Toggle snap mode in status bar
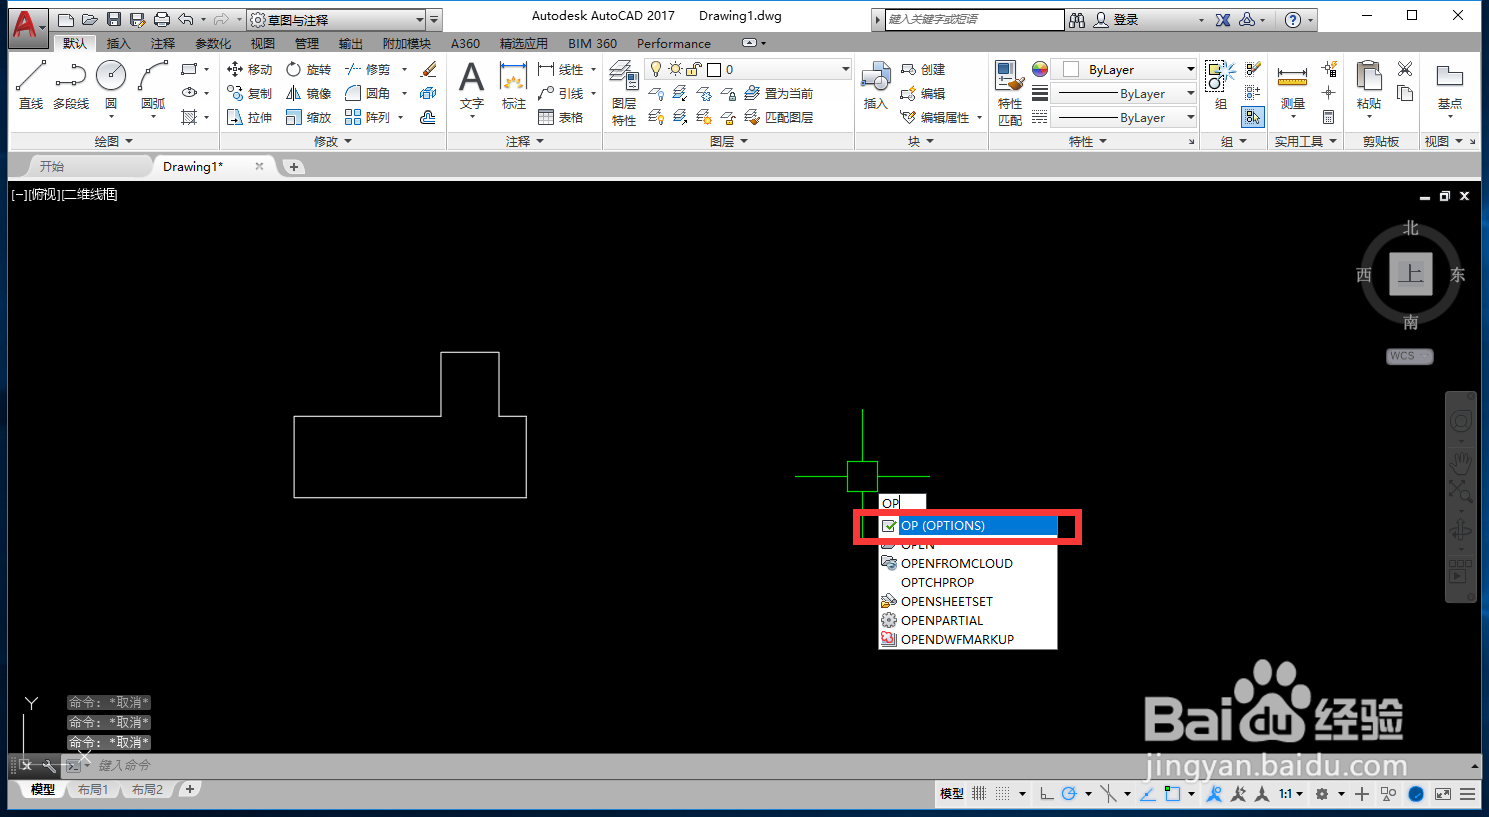 [x=1003, y=793]
